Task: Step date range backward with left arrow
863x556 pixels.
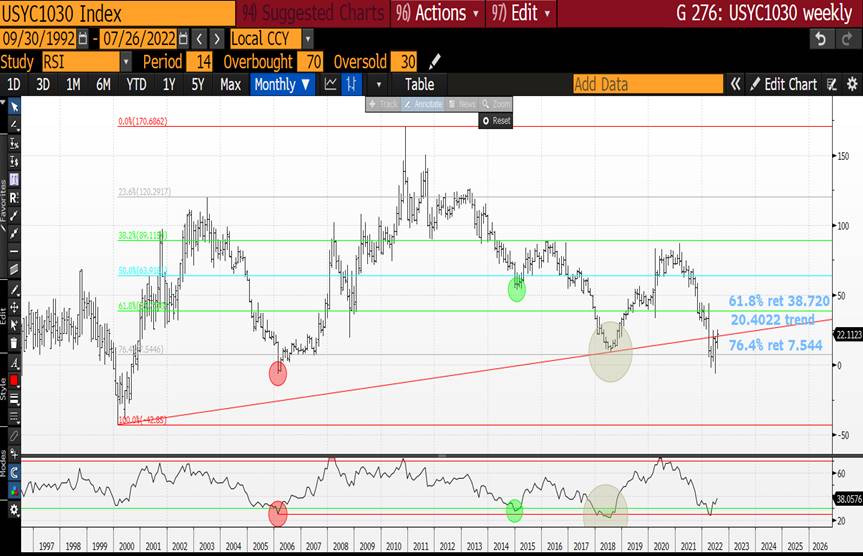Action: tap(199, 39)
